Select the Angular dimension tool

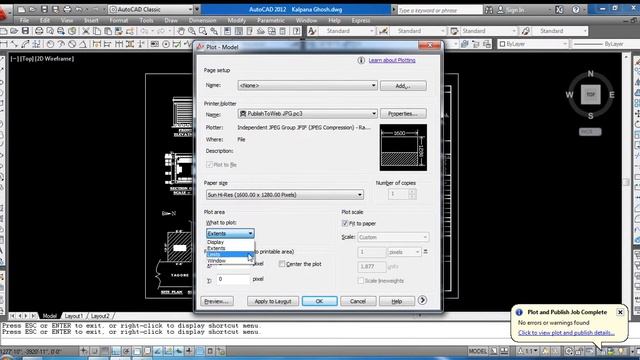(83, 44)
